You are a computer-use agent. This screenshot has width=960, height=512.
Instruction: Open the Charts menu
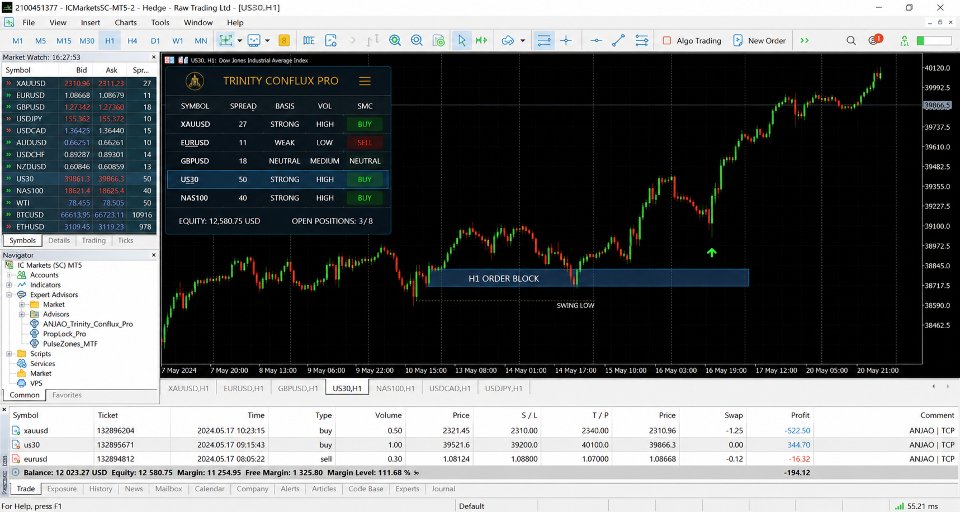coord(126,23)
